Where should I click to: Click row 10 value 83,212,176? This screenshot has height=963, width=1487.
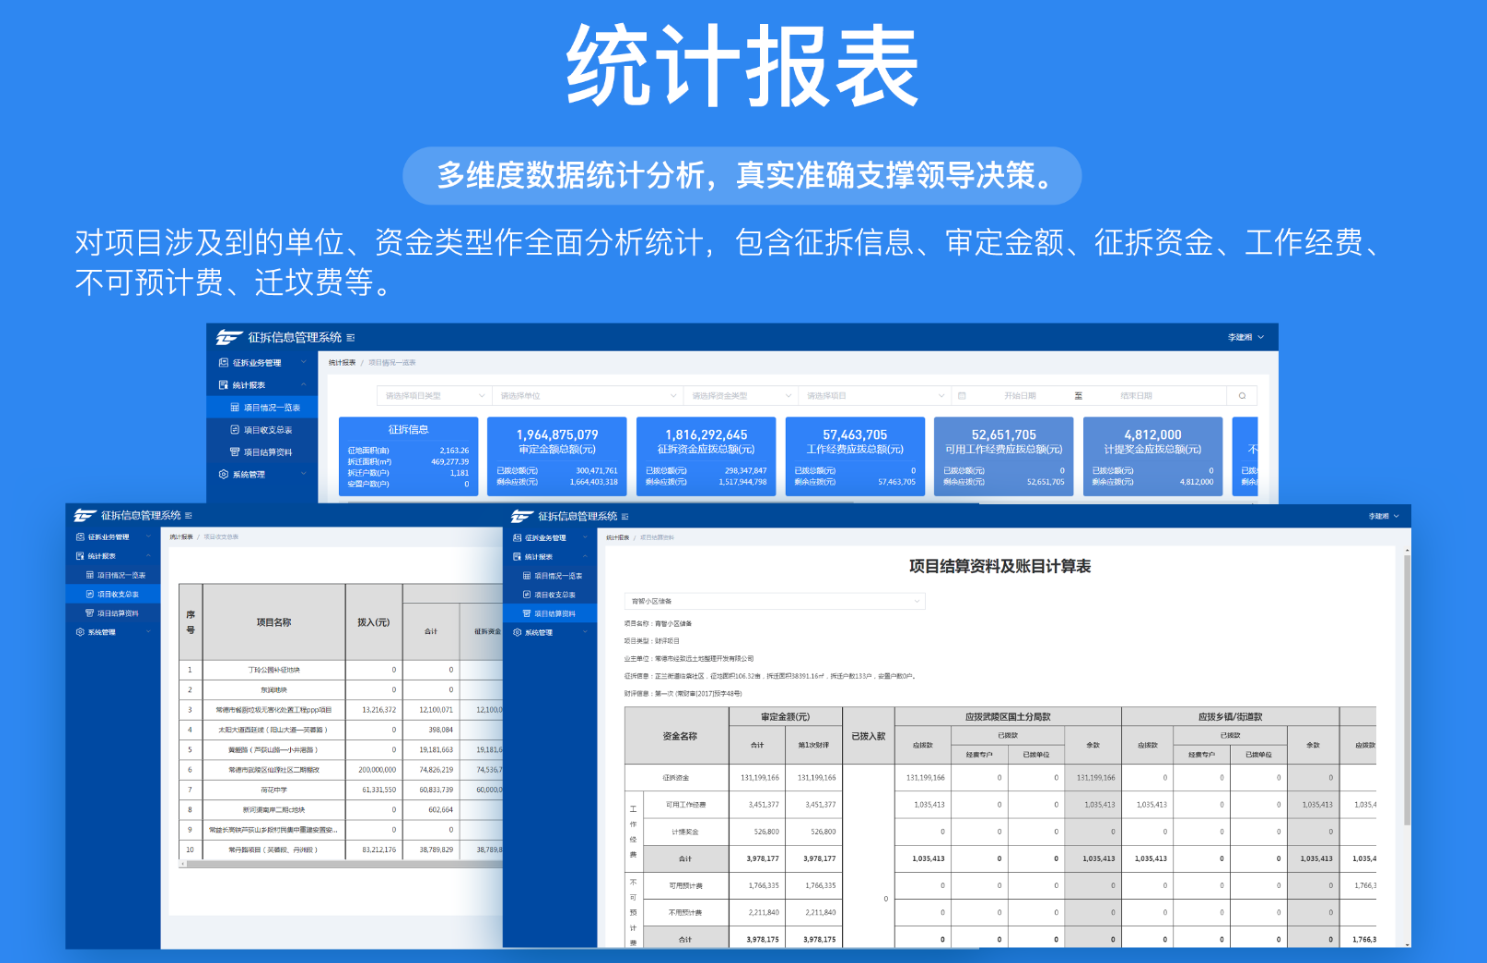[379, 850]
